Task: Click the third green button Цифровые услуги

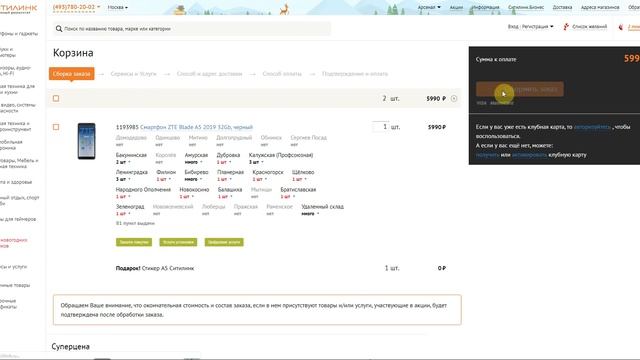Action: tap(224, 242)
